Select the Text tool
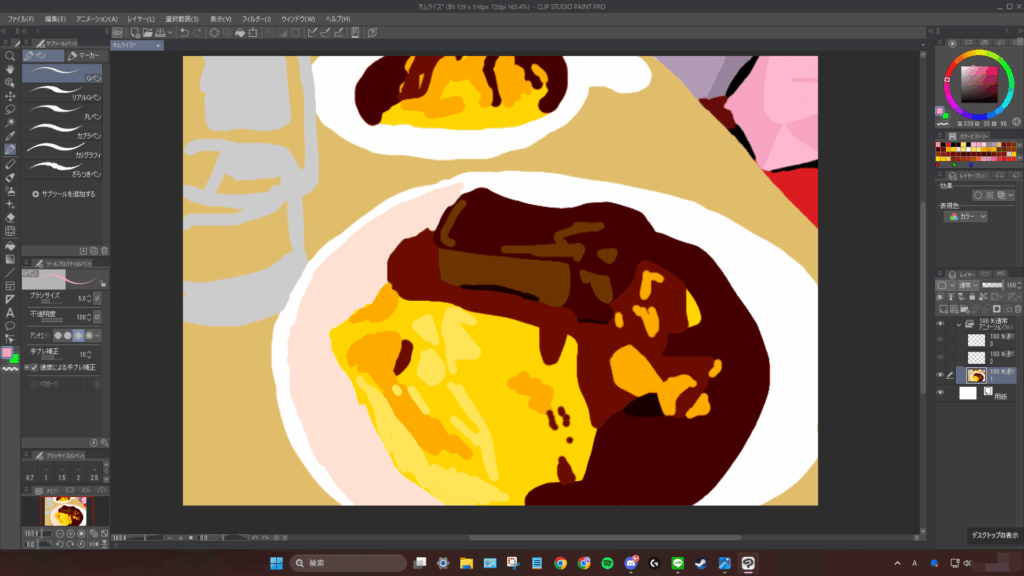This screenshot has height=576, width=1024. pyautogui.click(x=10, y=312)
